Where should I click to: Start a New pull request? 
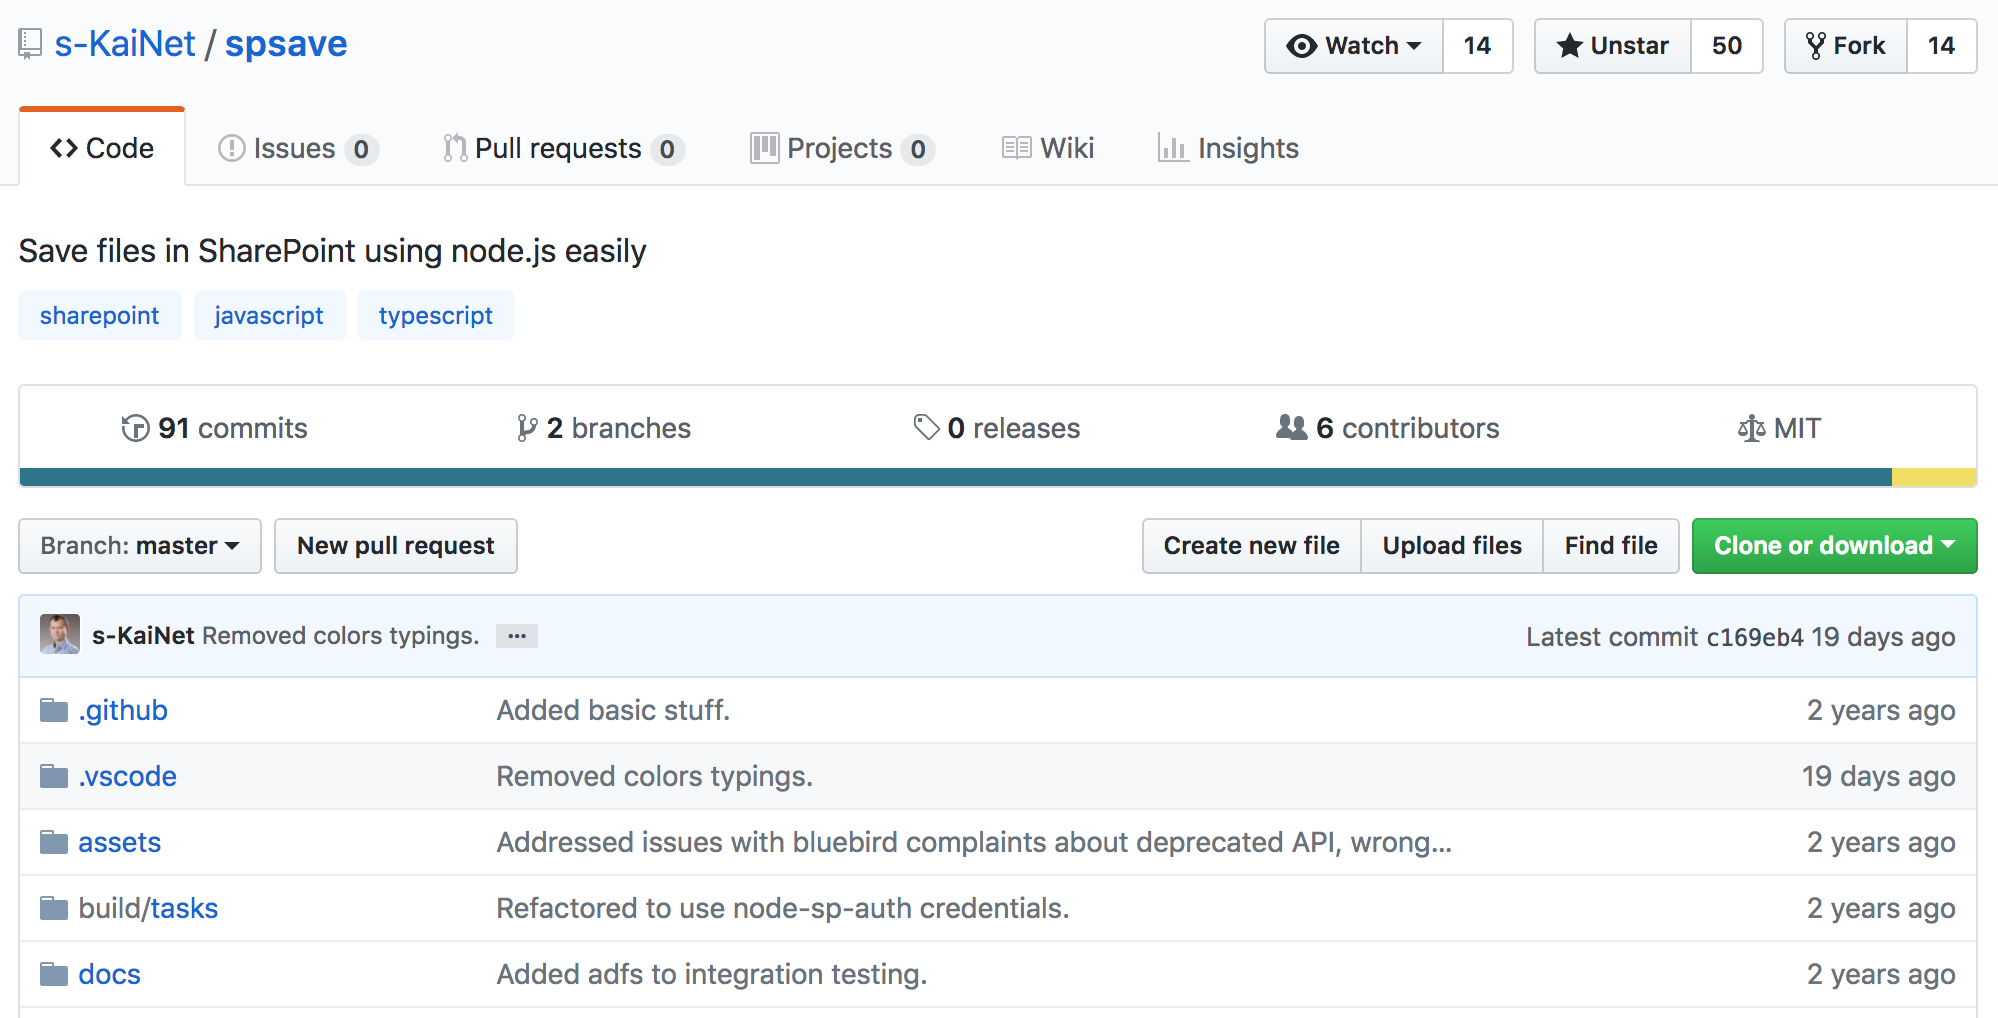[x=396, y=546]
